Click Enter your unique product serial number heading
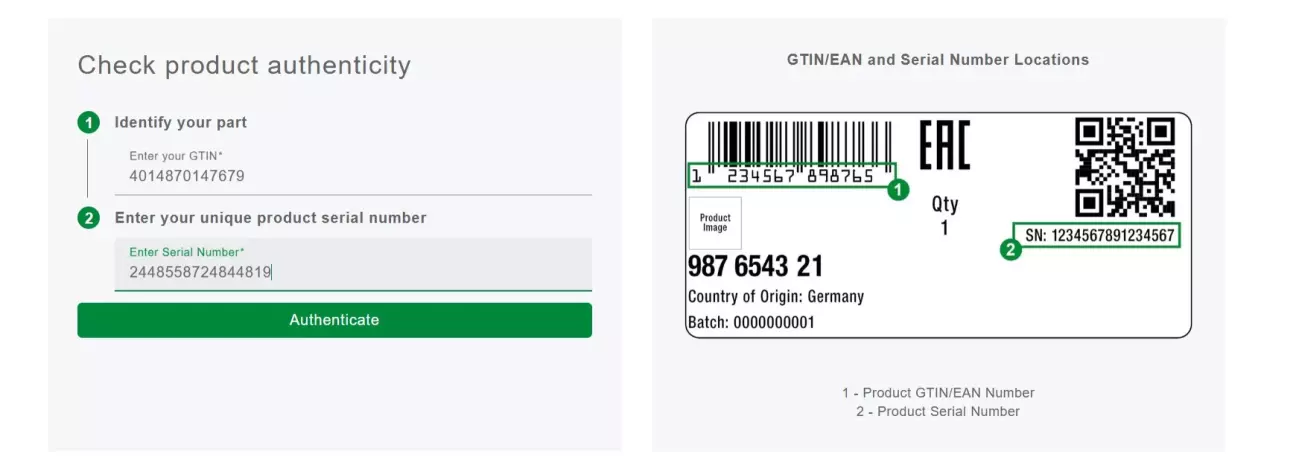The width and height of the screenshot is (1296, 466). [x=271, y=217]
